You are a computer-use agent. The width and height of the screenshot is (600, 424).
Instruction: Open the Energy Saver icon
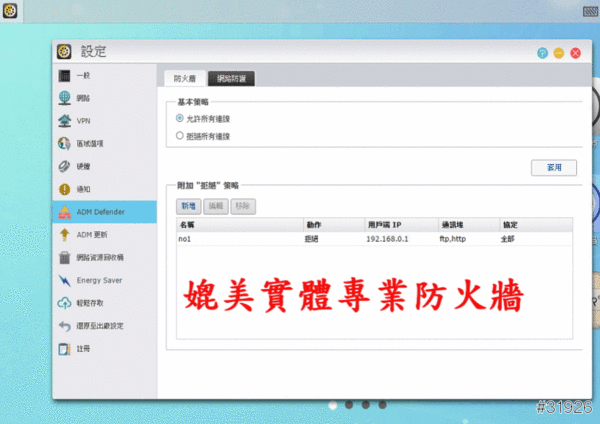(x=64, y=280)
